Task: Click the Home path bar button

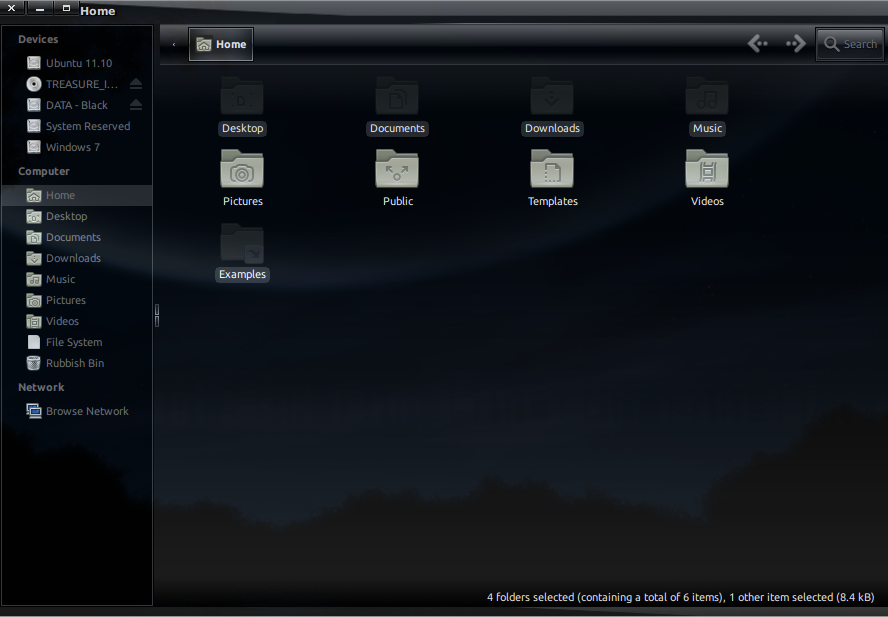Action: 221,44
